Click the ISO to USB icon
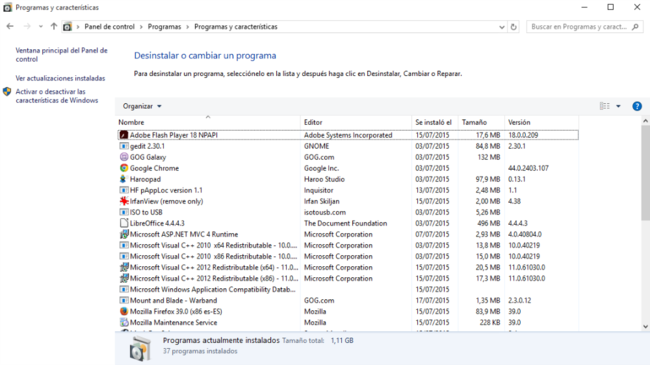 coord(124,212)
